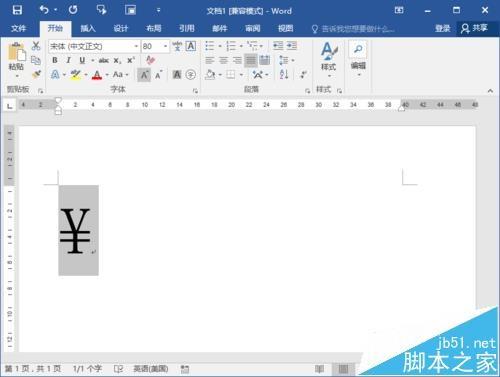Click the enclosed character icon
The width and height of the screenshot is (500, 377).
(190, 75)
